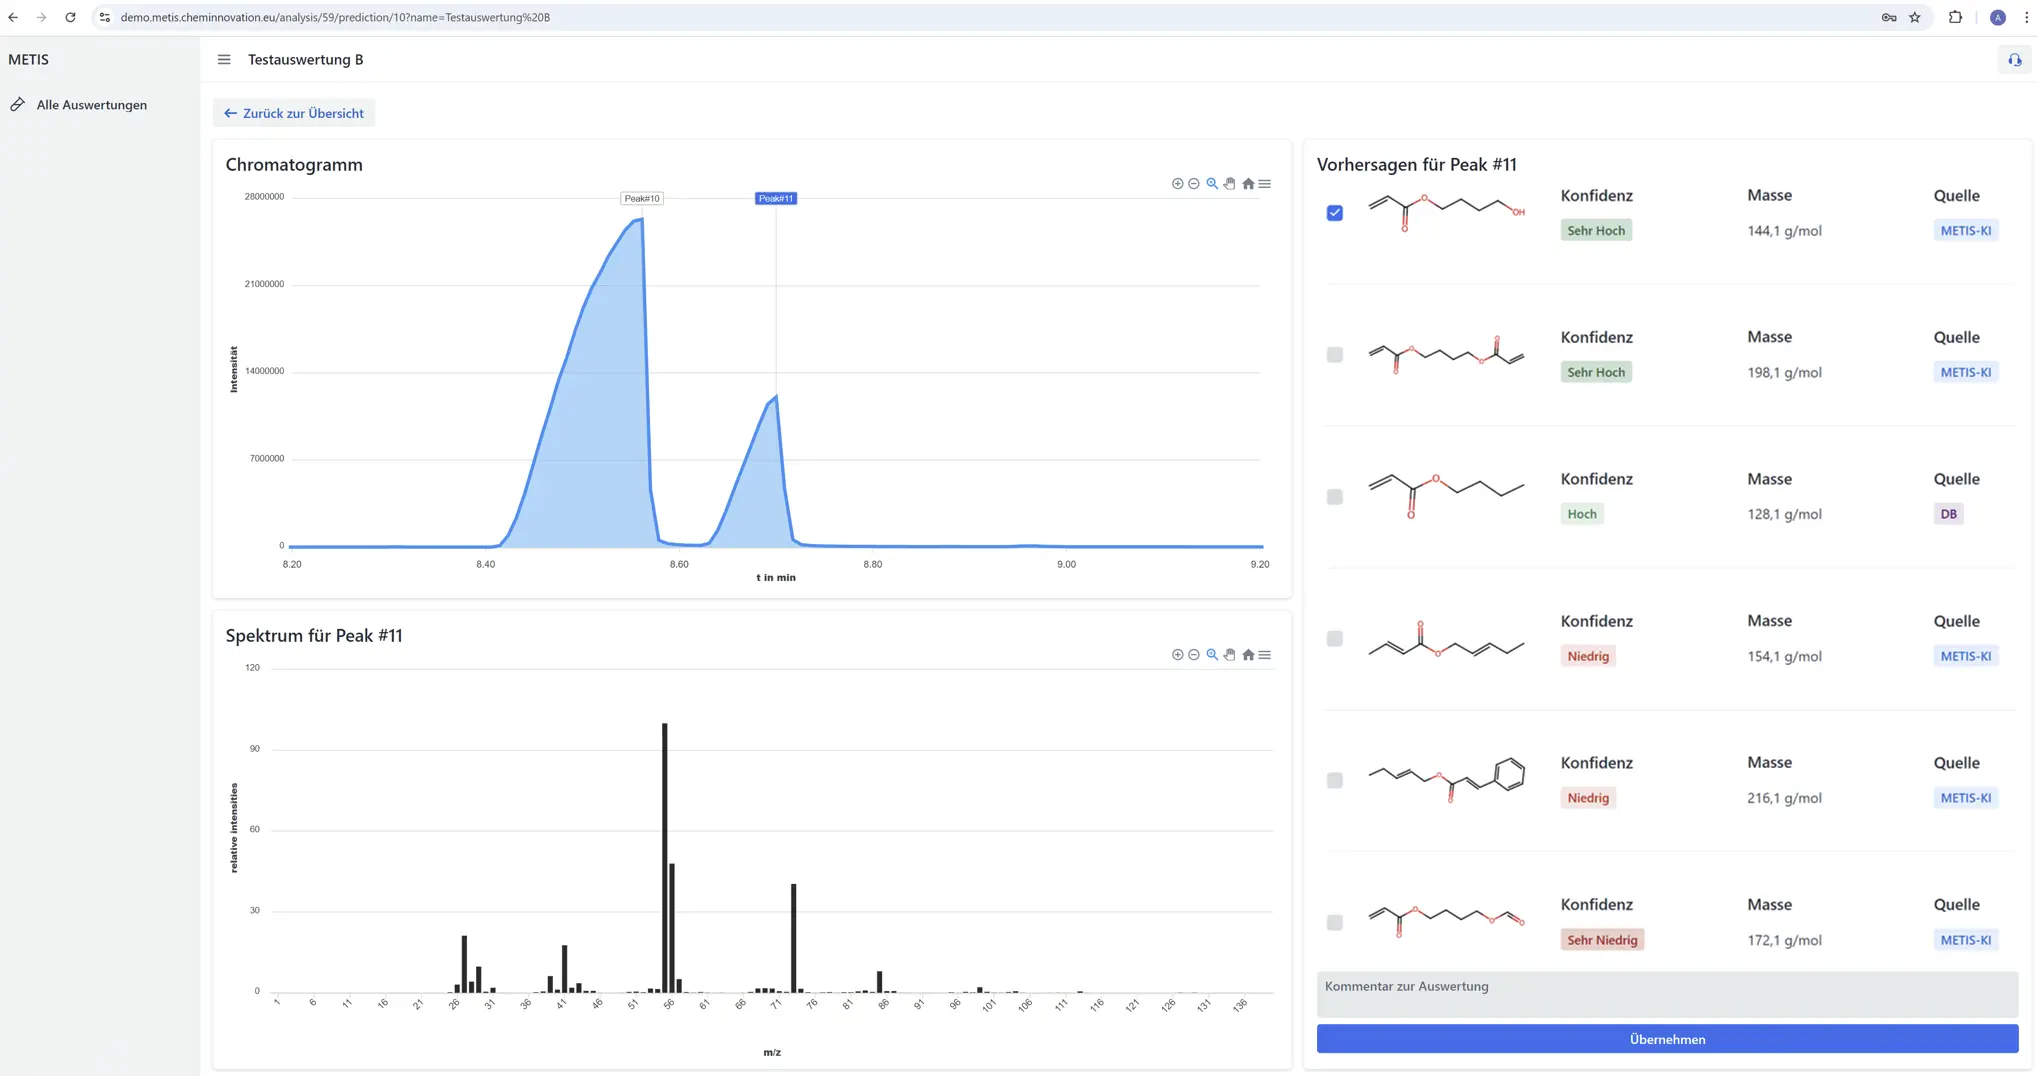2037x1076 pixels.
Task: Click the Übernehmen button
Action: [x=1667, y=1039]
